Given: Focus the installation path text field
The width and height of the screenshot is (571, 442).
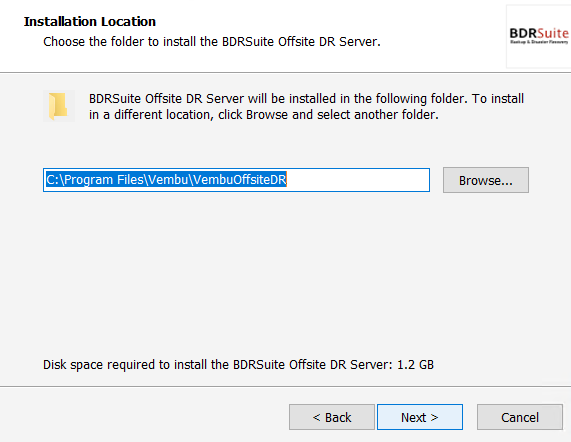Looking at the screenshot, I should point(236,180).
